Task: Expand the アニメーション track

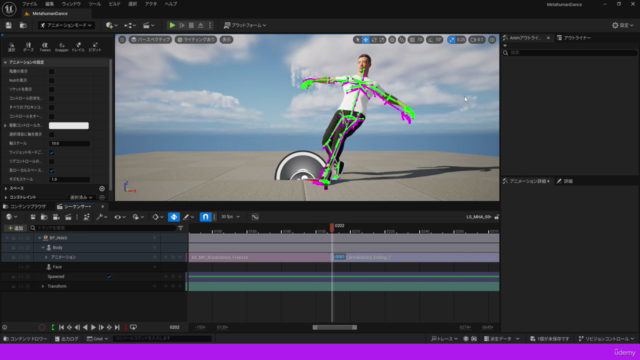Action: [46, 258]
